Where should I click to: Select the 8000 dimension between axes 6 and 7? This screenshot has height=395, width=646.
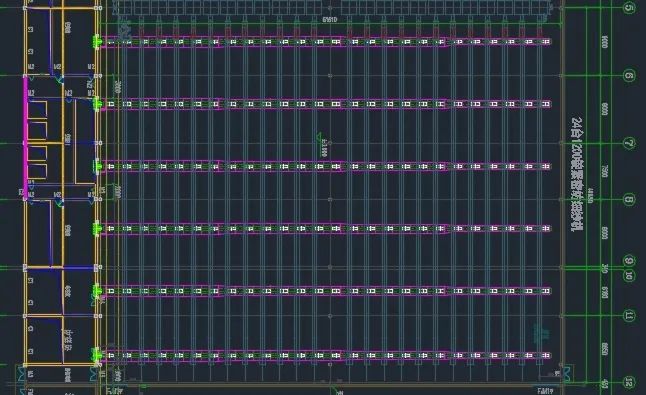coord(604,109)
